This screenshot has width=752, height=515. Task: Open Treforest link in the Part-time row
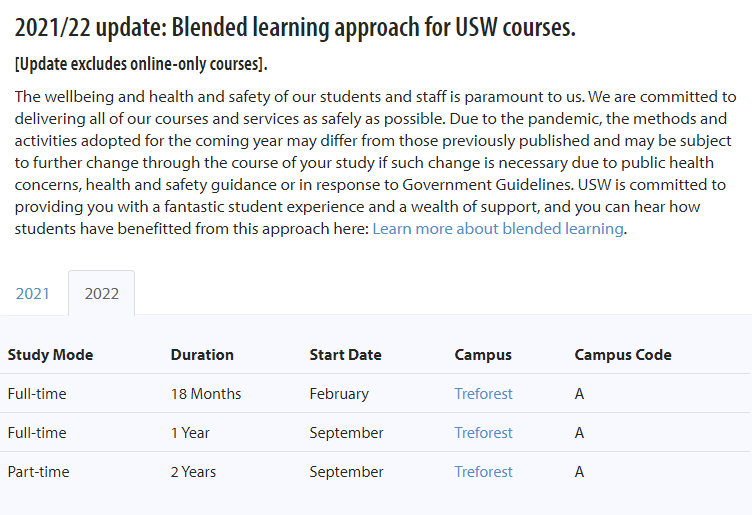483,471
